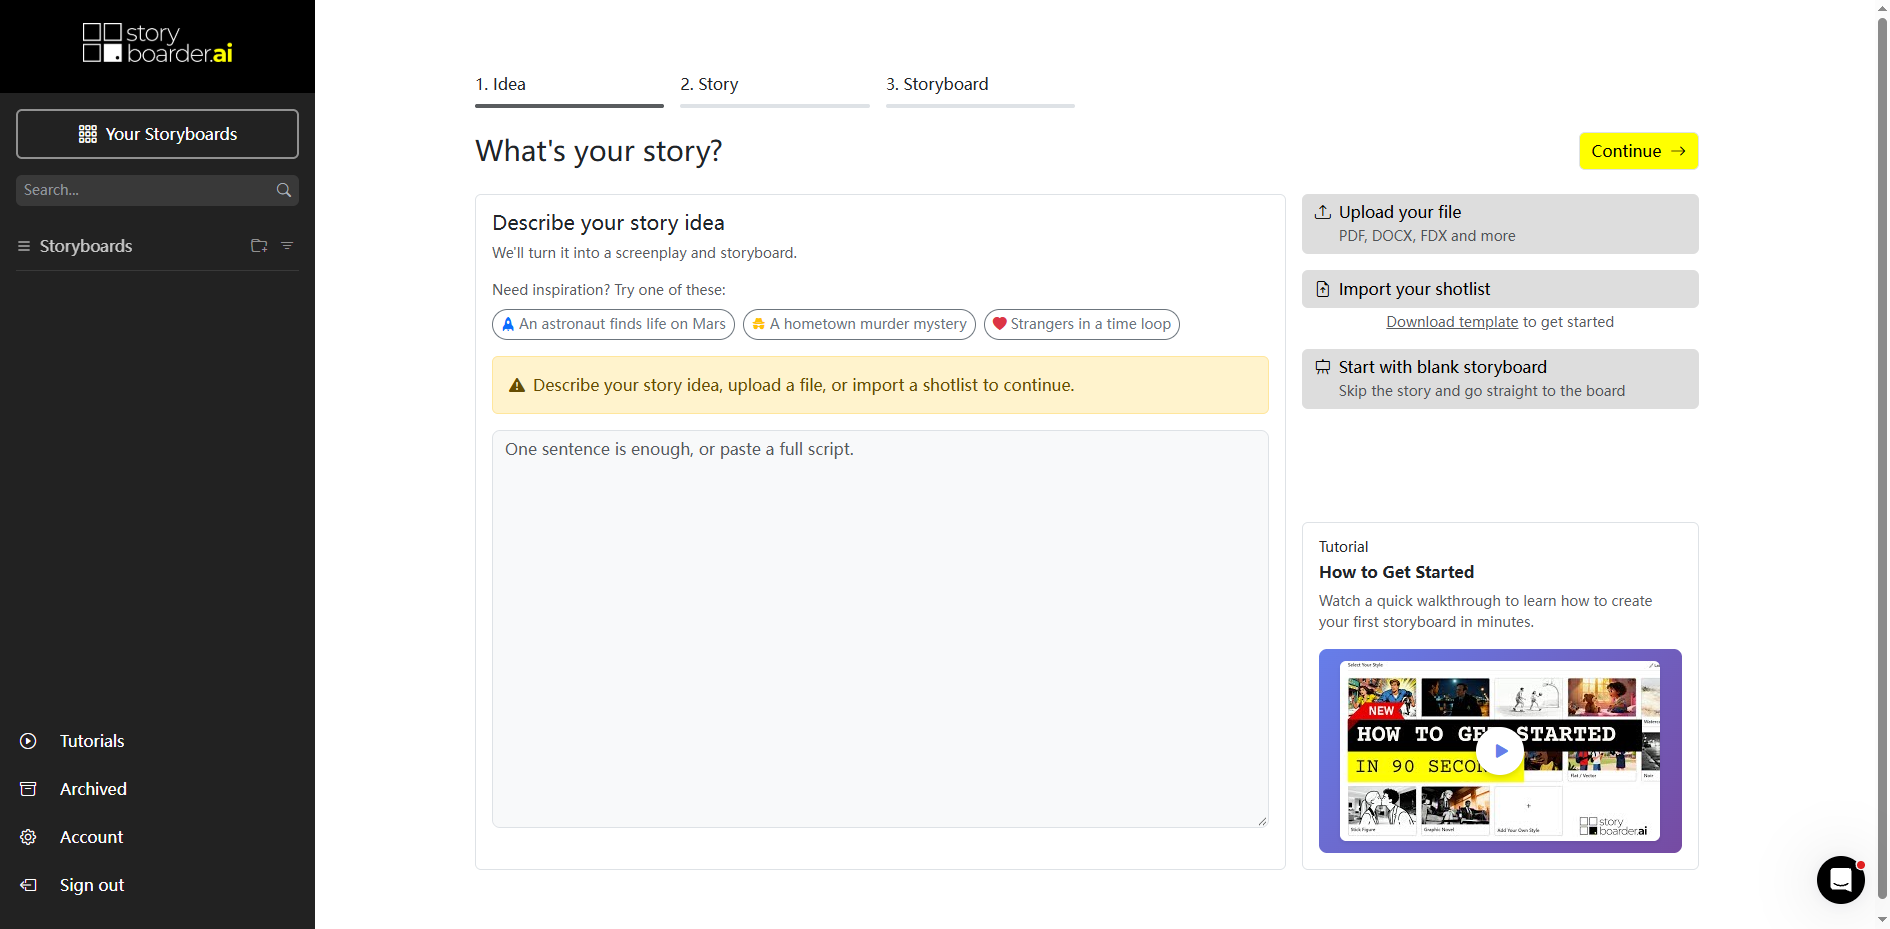The width and height of the screenshot is (1890, 929).
Task: Focus the sidebar Search field
Action: coord(157,190)
